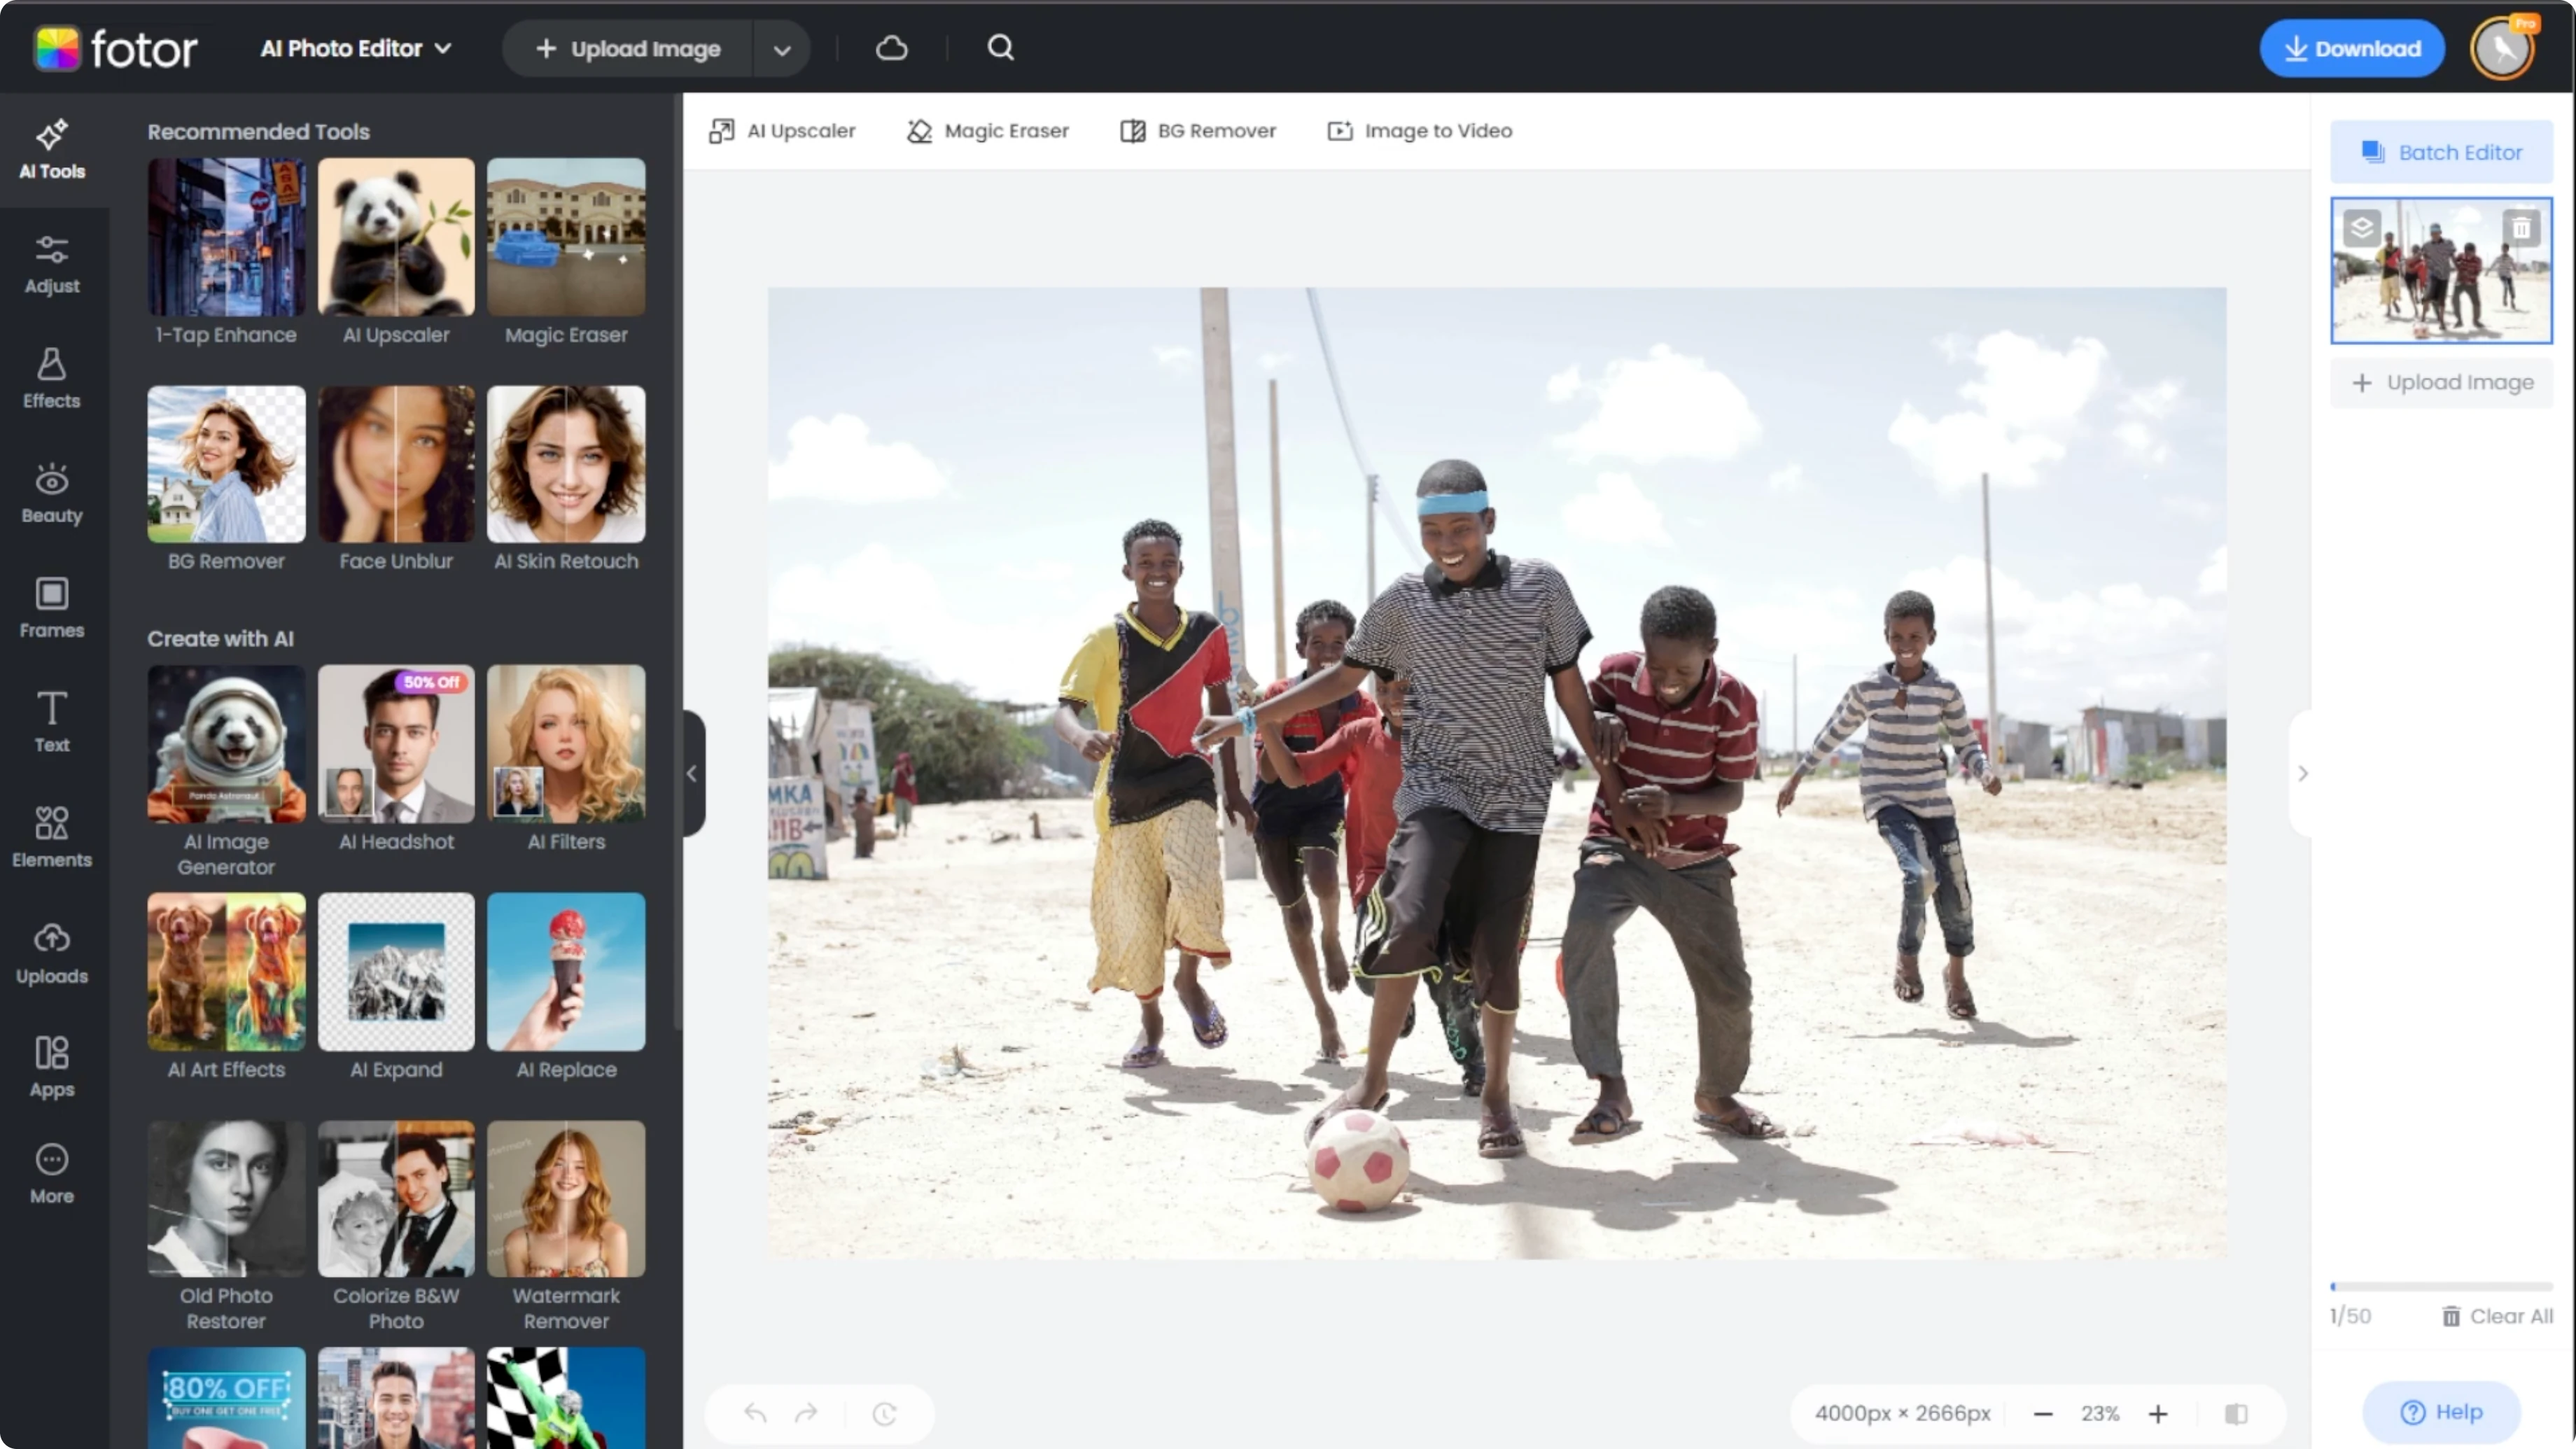Screen dimensions: 2576x1449
Task: Open the Elements panel
Action: (x=52, y=838)
